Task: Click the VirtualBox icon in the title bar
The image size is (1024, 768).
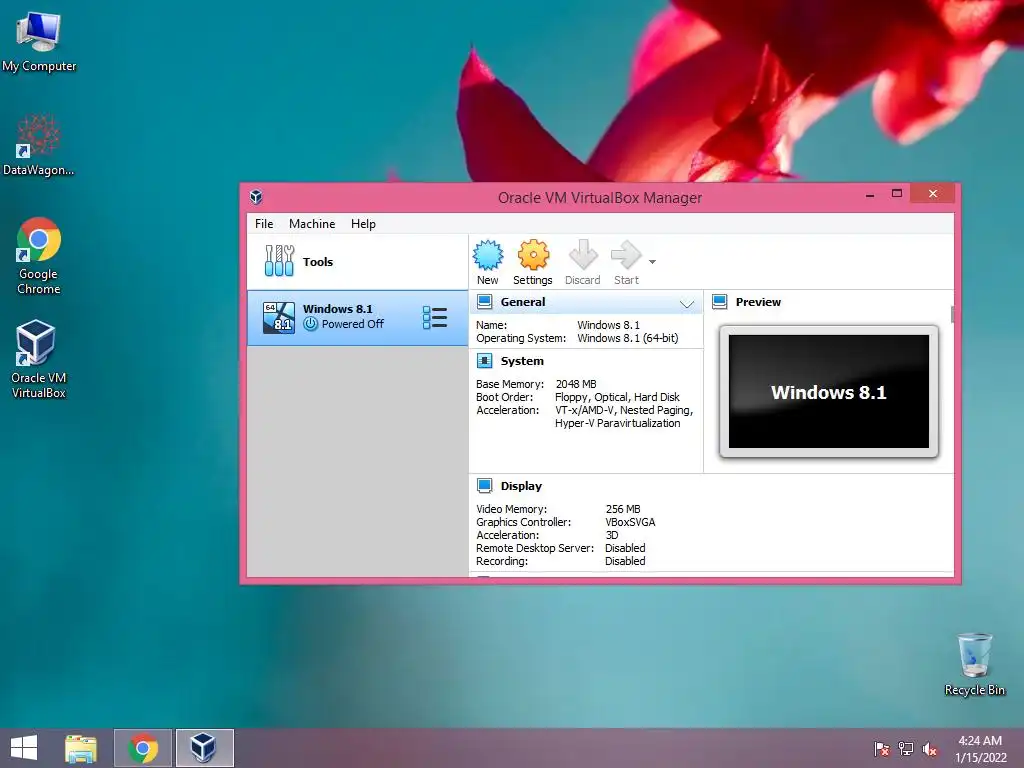Action: (256, 197)
